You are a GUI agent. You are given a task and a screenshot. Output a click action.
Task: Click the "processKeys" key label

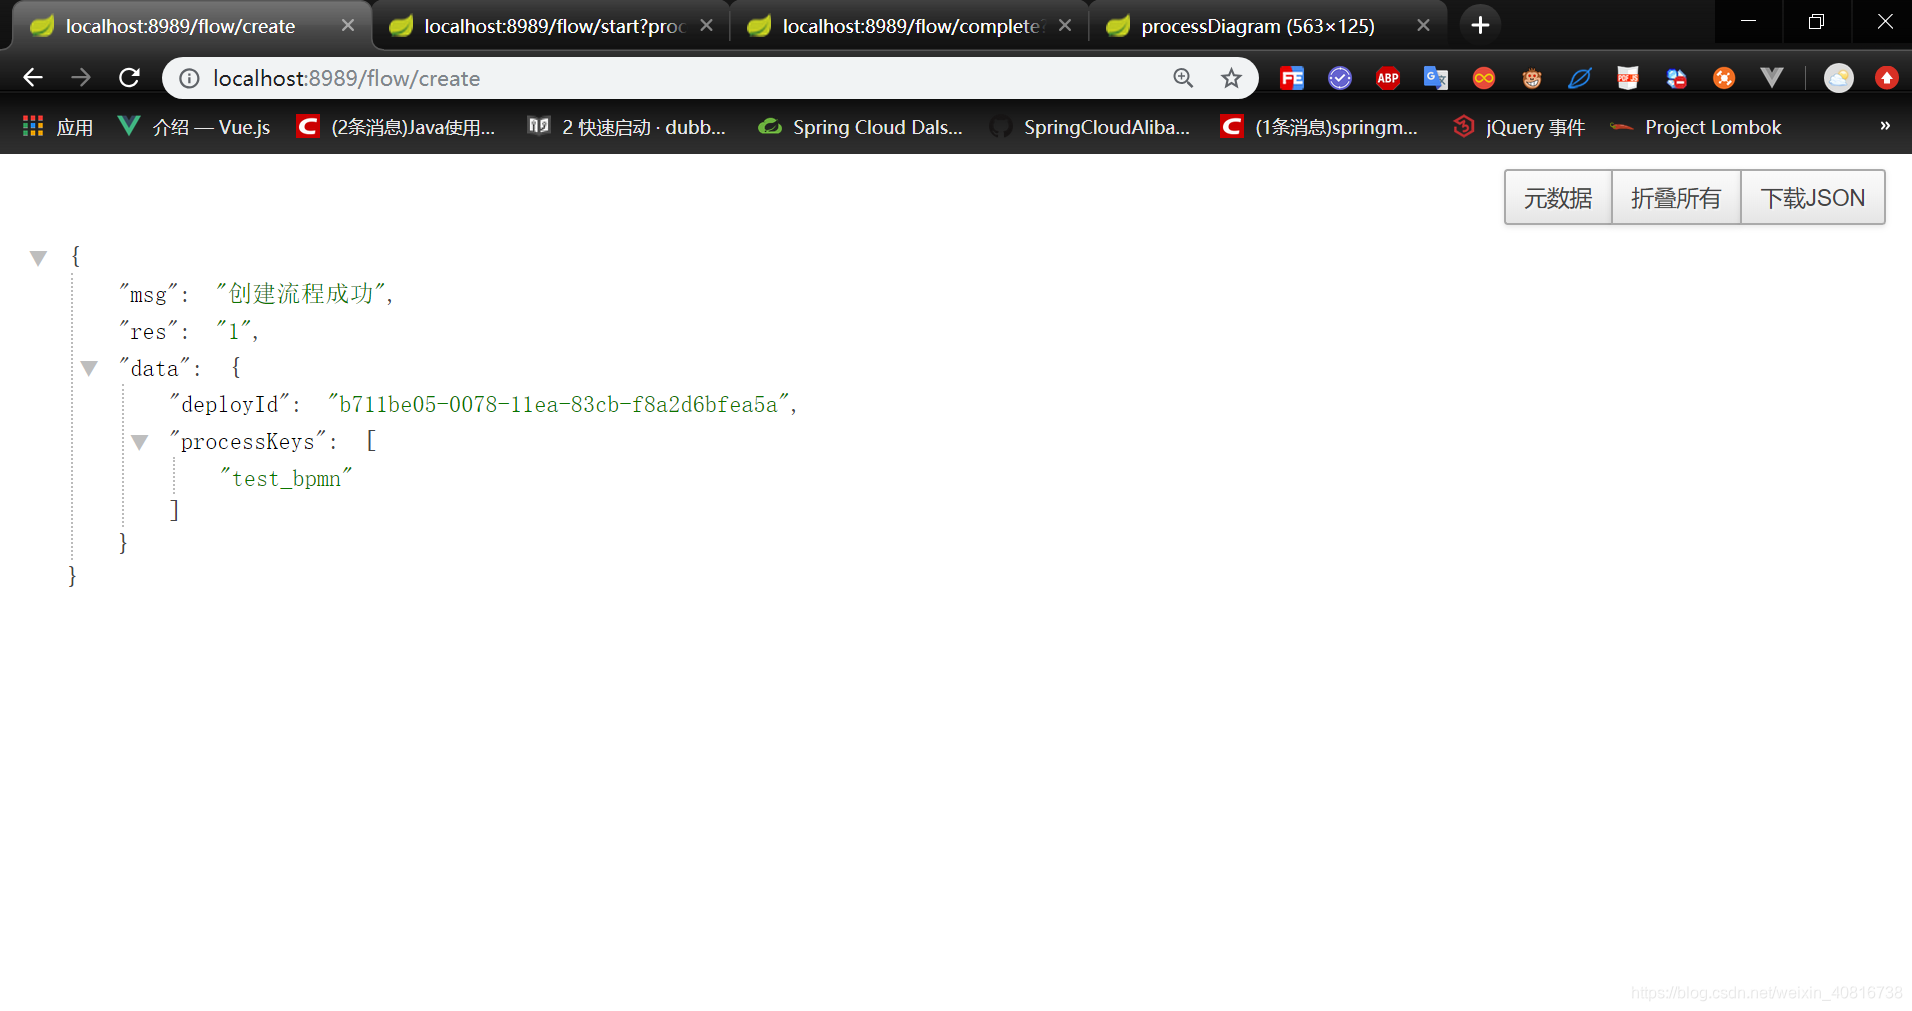tap(248, 441)
